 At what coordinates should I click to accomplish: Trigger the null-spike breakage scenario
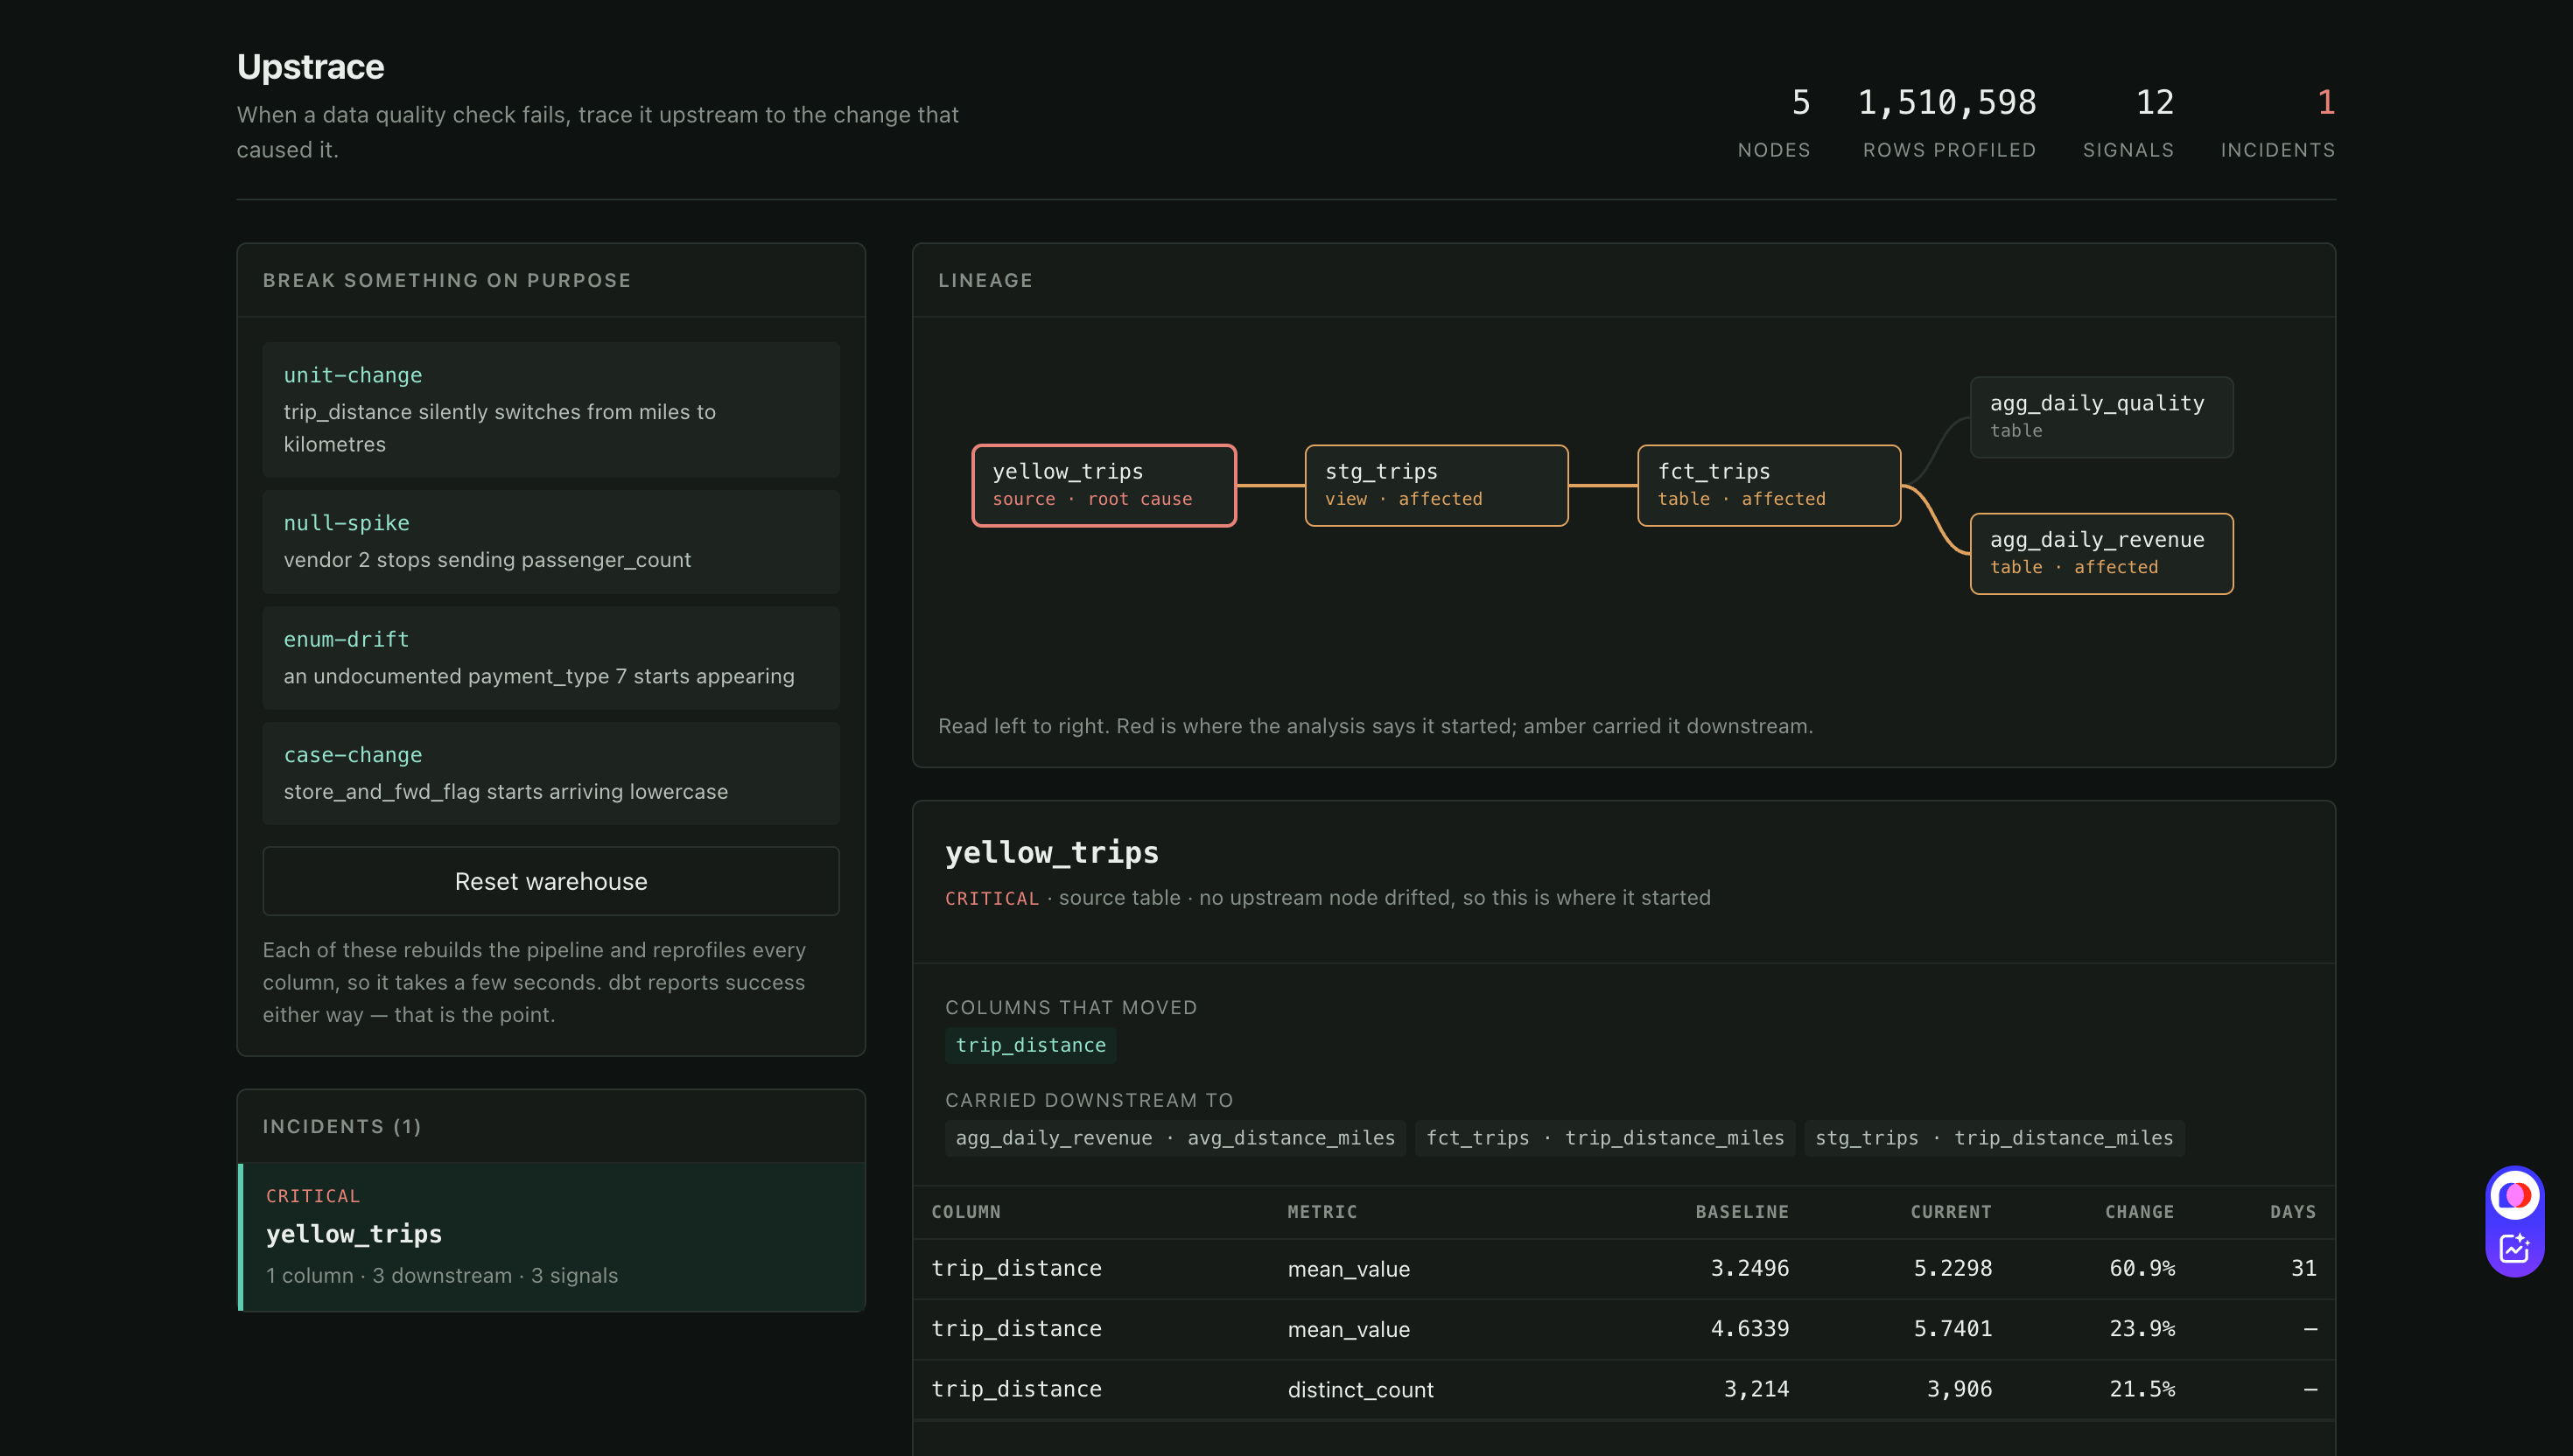[551, 542]
